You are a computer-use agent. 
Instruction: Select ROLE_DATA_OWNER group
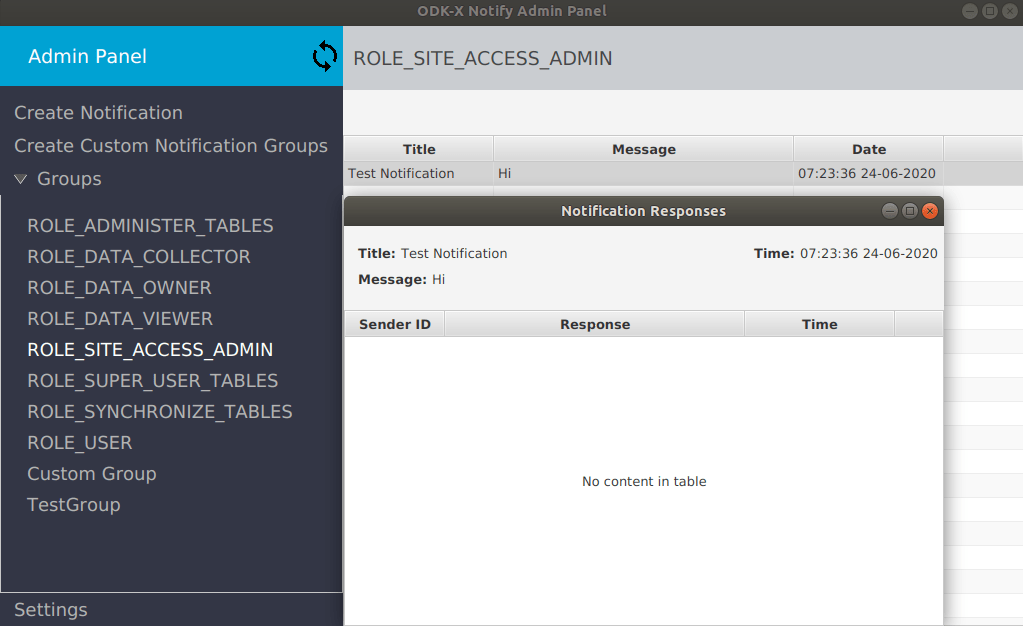click(119, 288)
